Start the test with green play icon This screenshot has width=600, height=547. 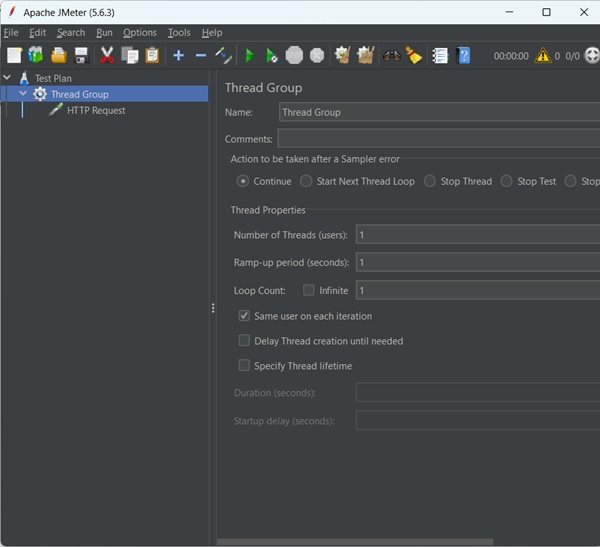250,55
